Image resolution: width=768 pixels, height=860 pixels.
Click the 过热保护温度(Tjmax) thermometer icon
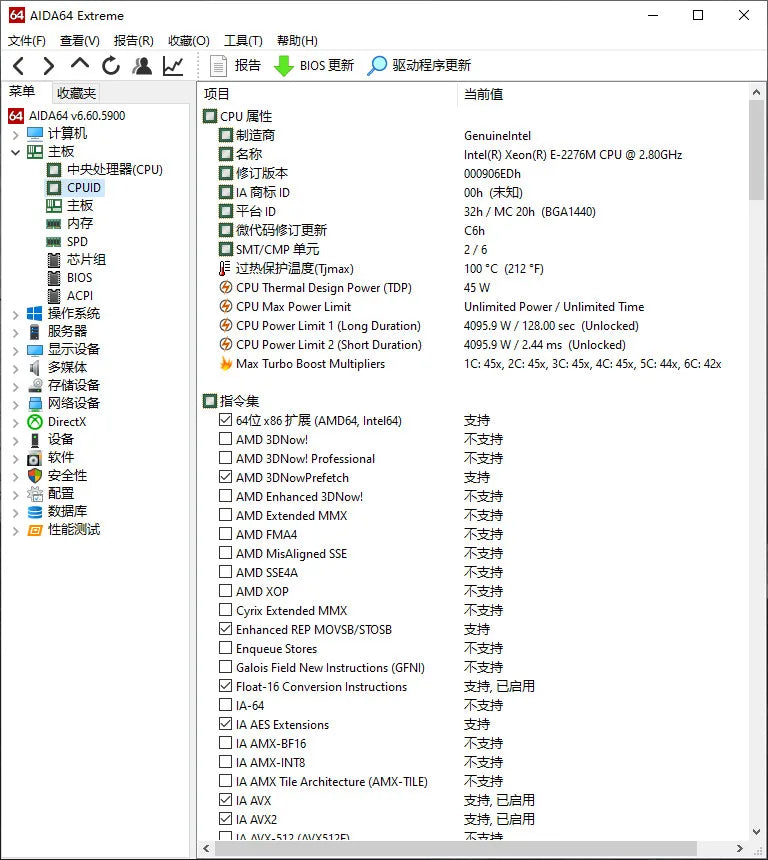225,268
